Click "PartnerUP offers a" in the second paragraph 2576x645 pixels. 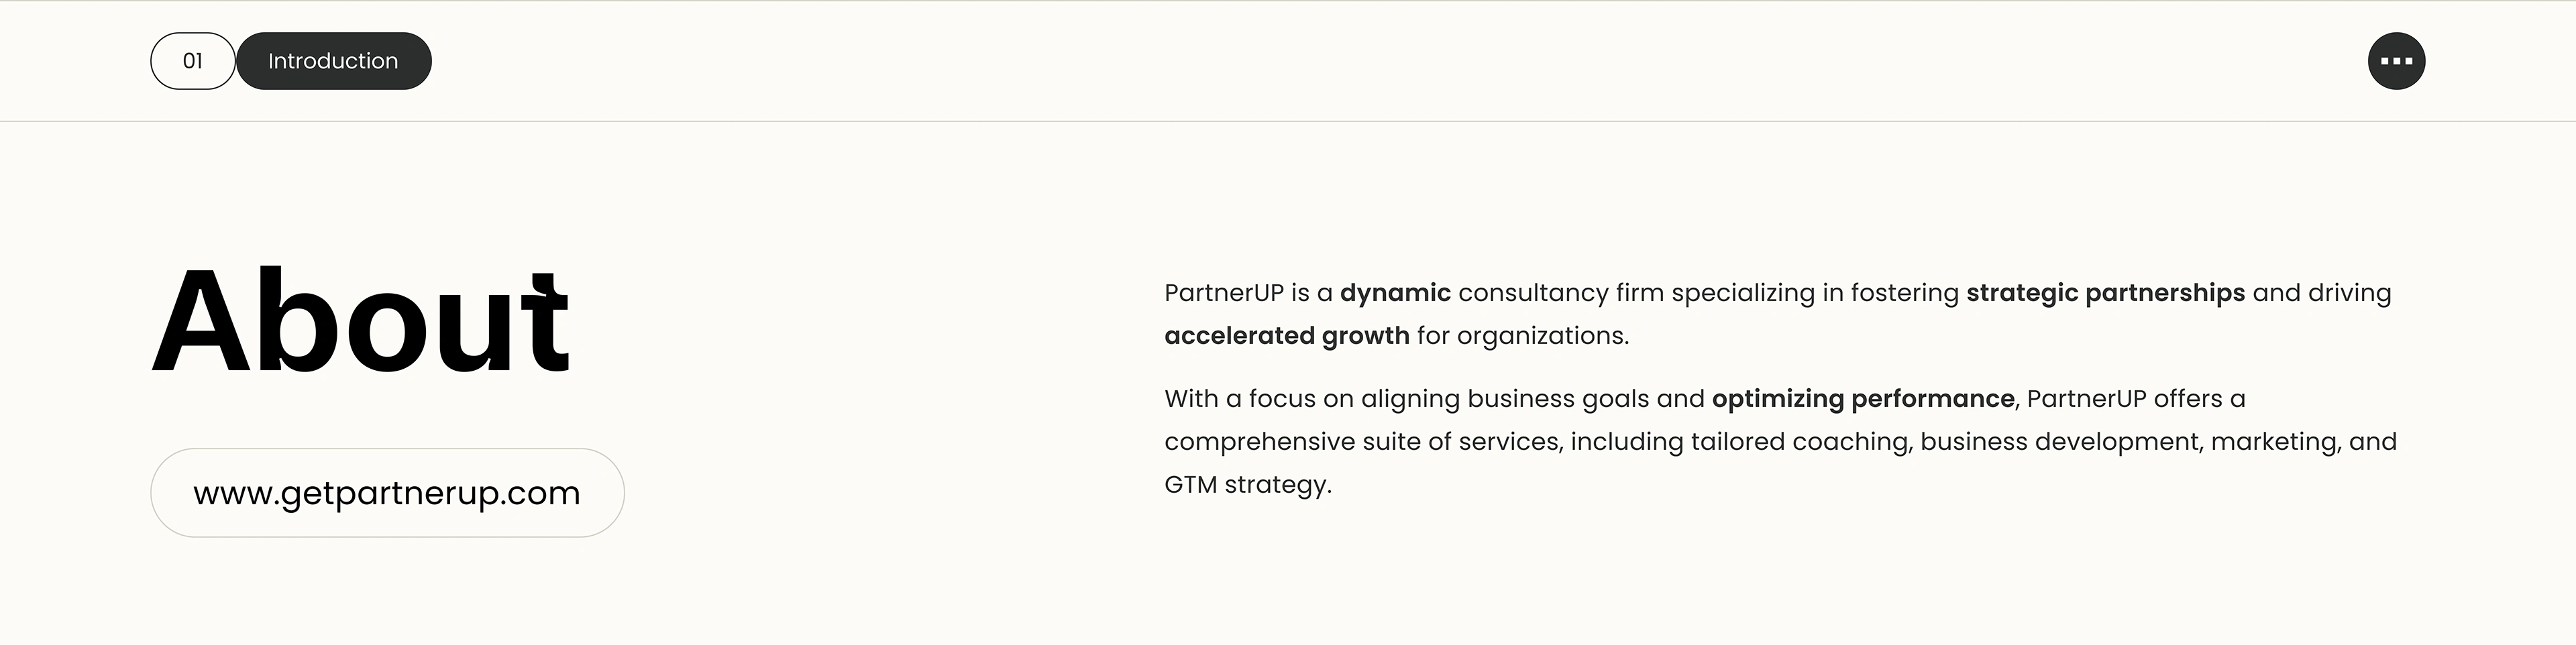point(2135,399)
